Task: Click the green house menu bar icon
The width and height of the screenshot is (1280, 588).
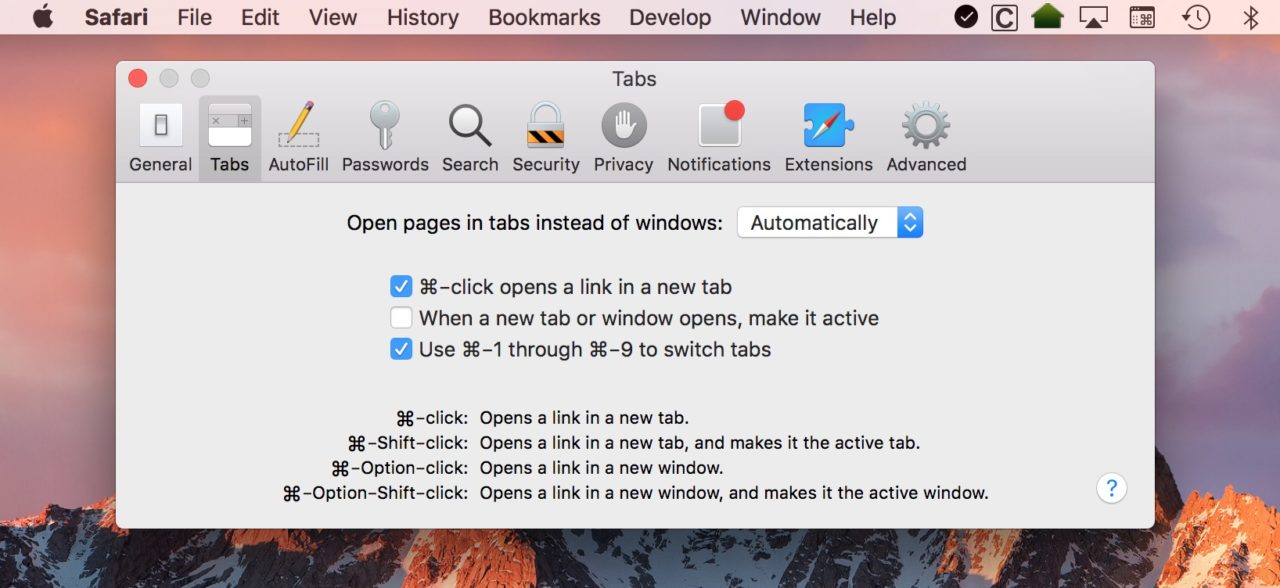Action: tap(1047, 17)
